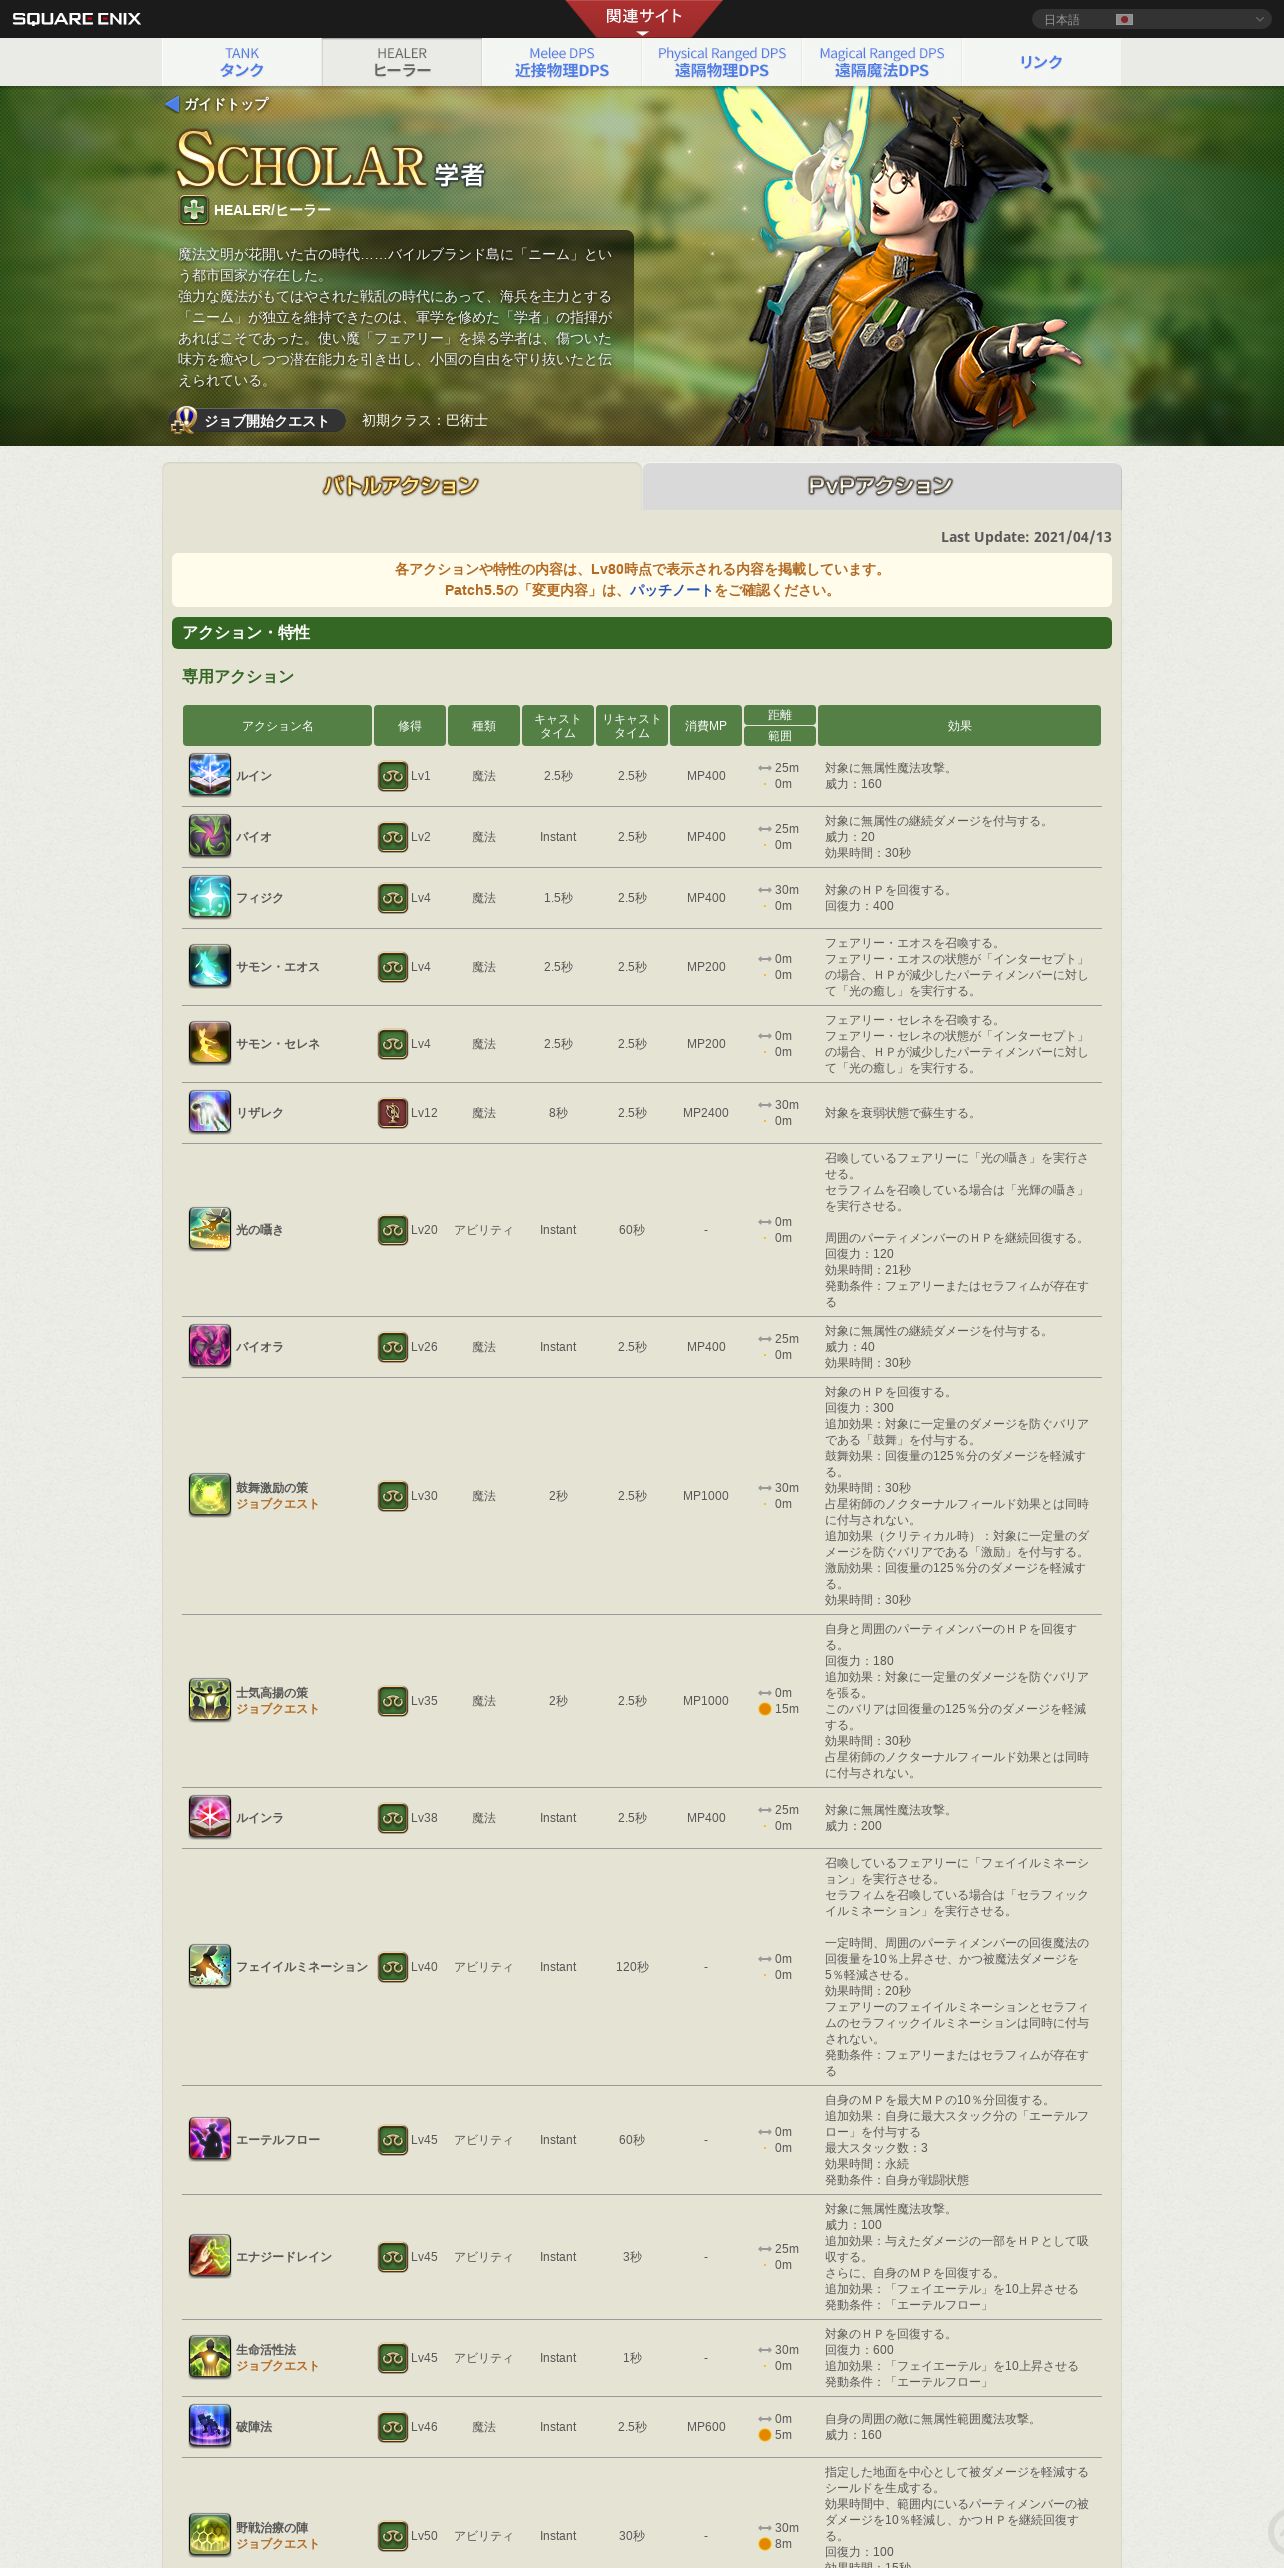Click the 野戦治療の陣 action icon

point(210,2536)
